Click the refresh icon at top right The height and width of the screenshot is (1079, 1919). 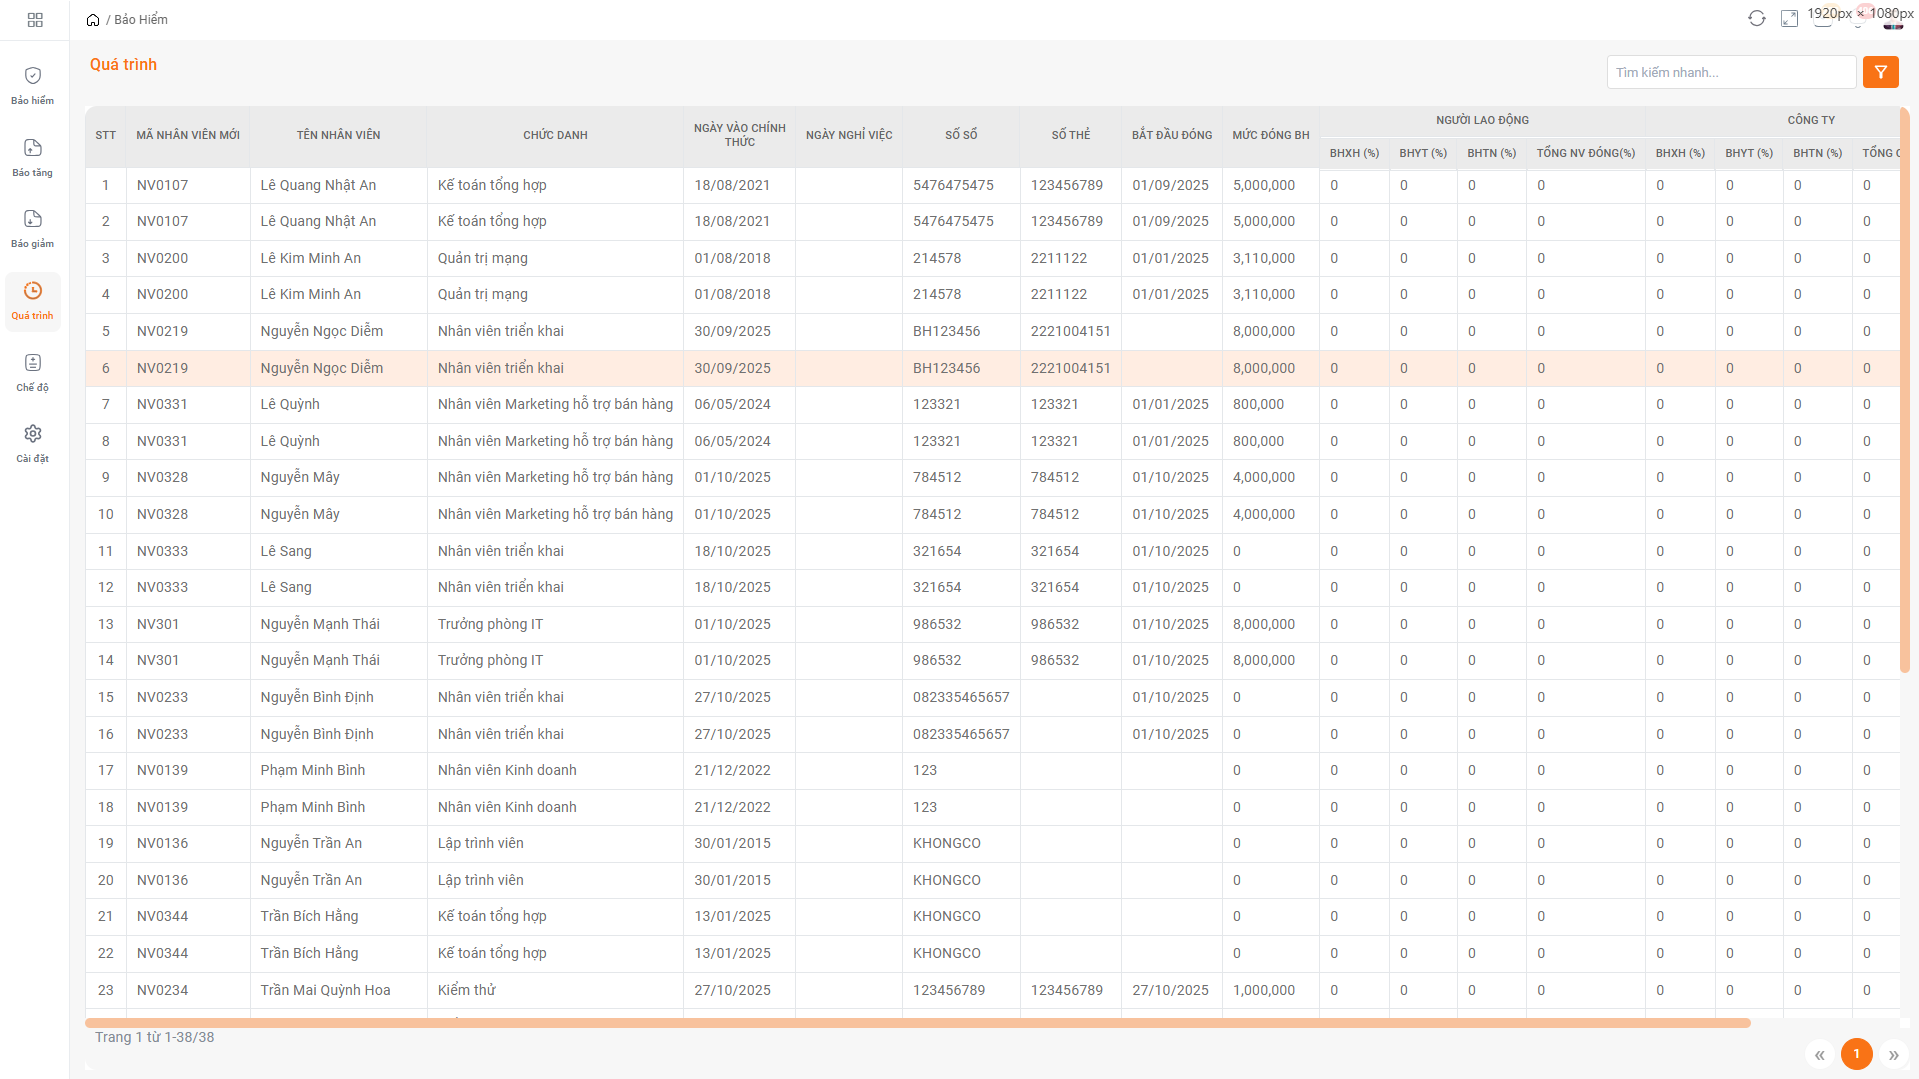click(x=1756, y=19)
